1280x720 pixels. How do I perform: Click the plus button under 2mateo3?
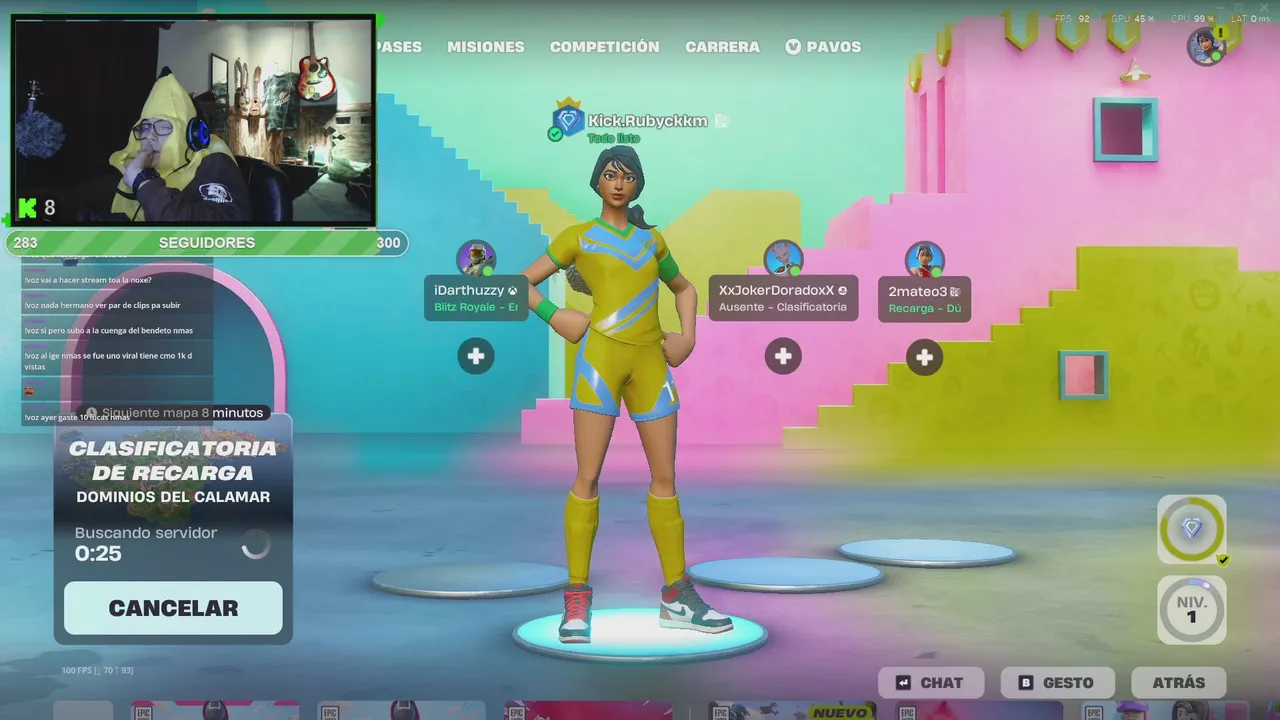pyautogui.click(x=924, y=357)
